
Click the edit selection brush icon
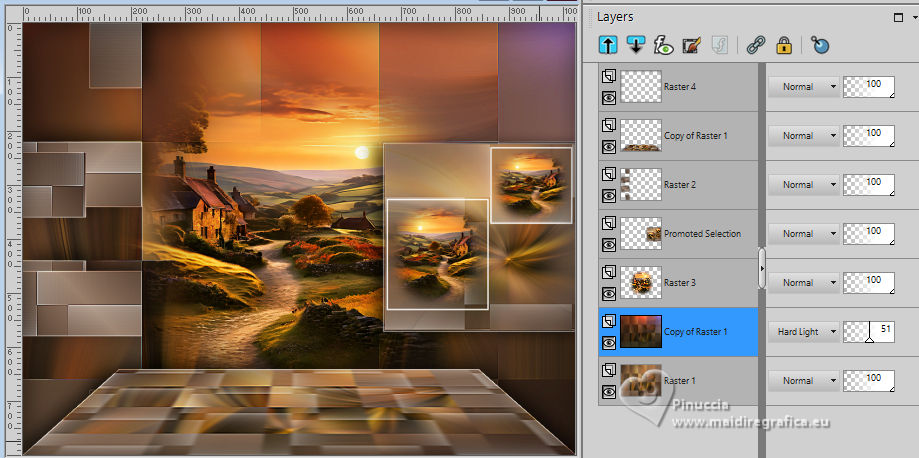(691, 45)
